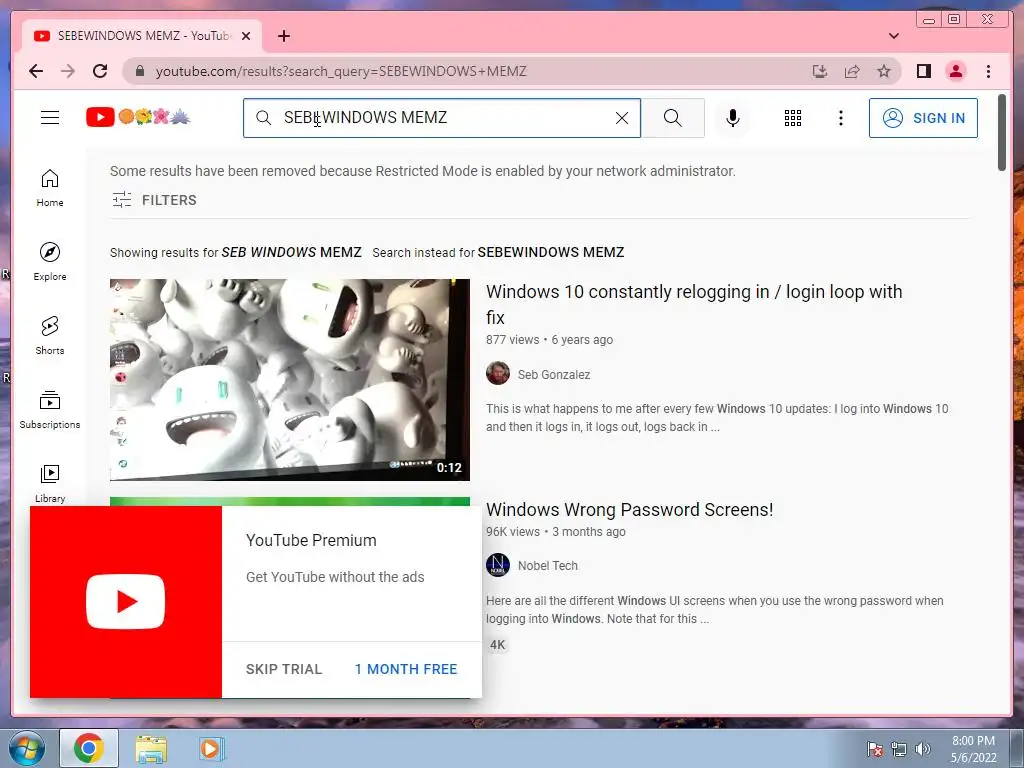
Task: Click the 4K badge under Nobel Tech video
Action: click(498, 645)
